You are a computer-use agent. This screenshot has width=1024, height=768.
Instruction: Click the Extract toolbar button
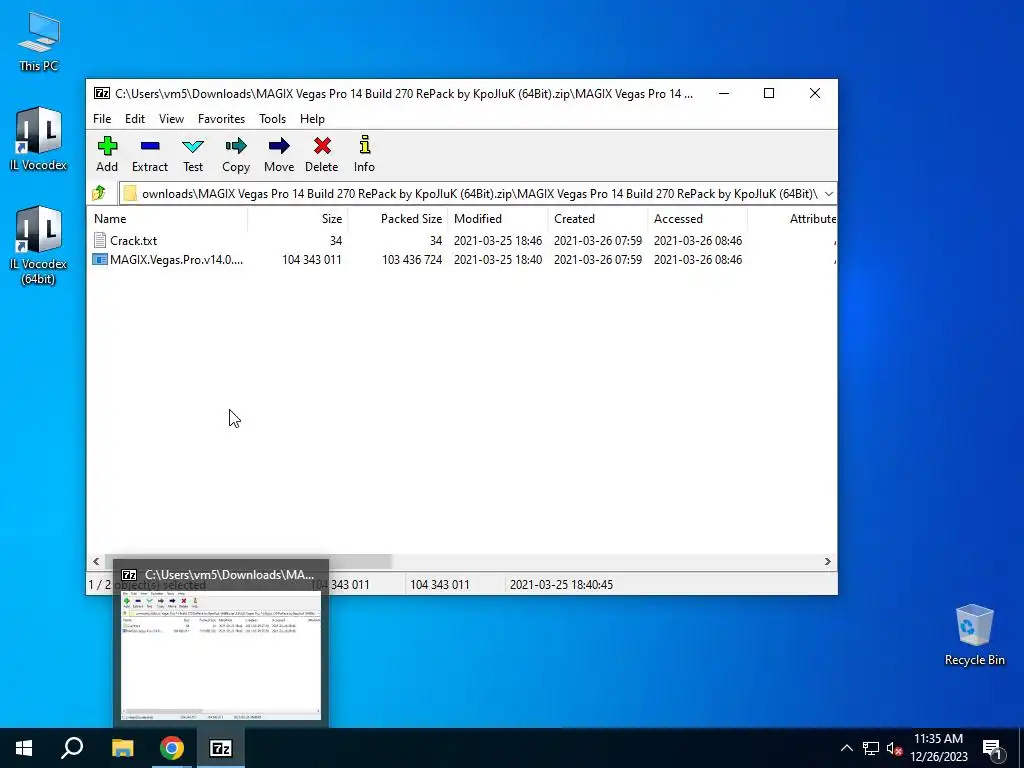pos(150,154)
